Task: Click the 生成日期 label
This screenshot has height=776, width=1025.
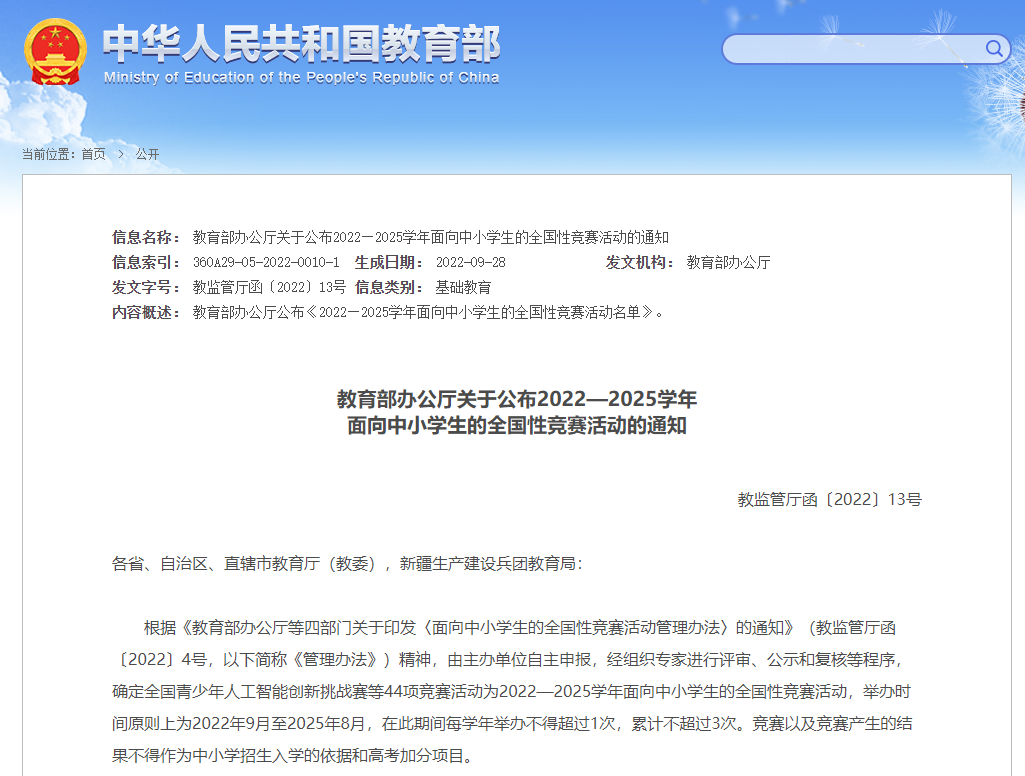Action: point(388,262)
